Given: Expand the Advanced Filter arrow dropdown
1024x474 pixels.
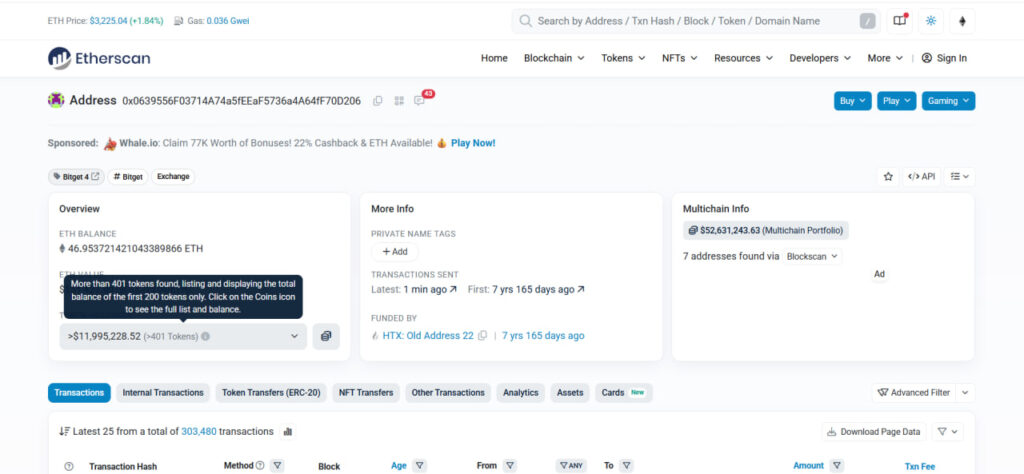Looking at the screenshot, I should tap(965, 392).
